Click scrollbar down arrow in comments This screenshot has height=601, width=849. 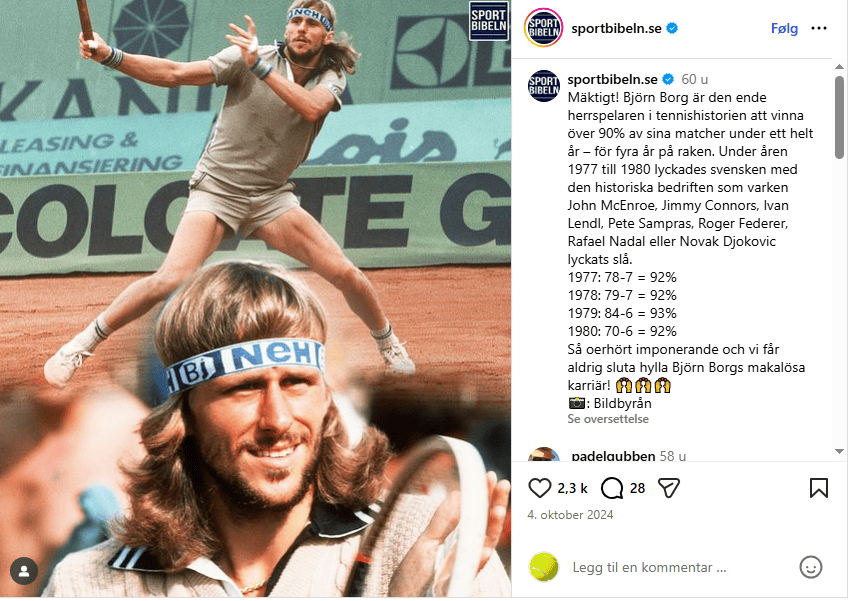click(839, 451)
